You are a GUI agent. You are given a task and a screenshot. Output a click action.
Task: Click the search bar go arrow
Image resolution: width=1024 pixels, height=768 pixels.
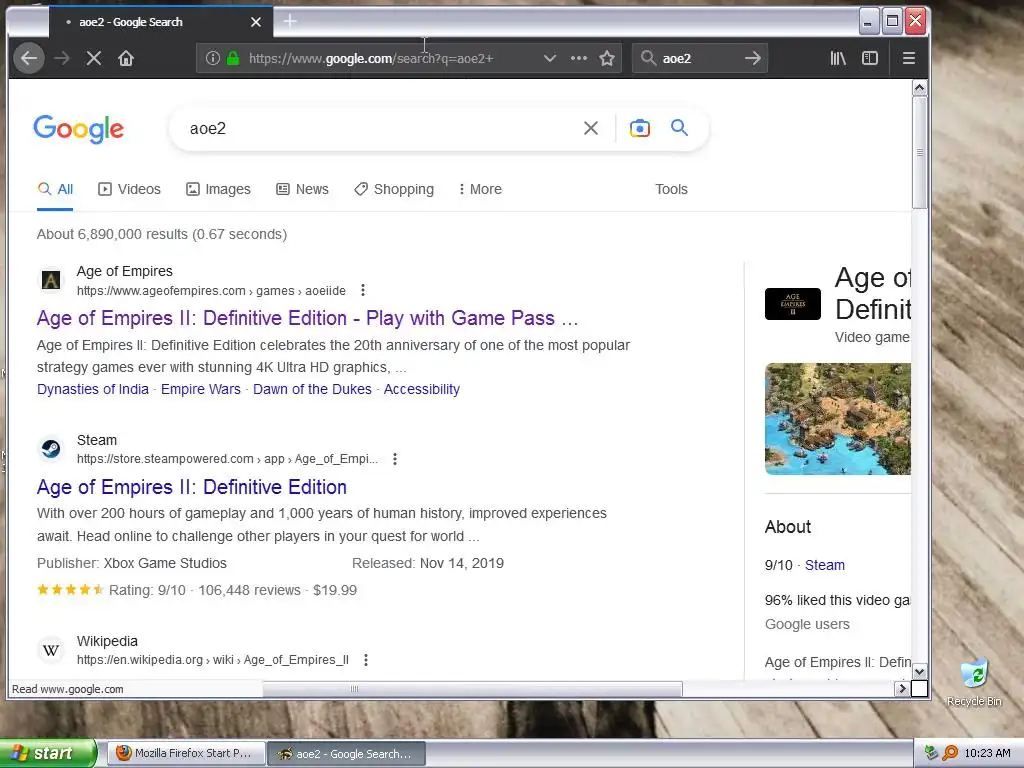752,58
